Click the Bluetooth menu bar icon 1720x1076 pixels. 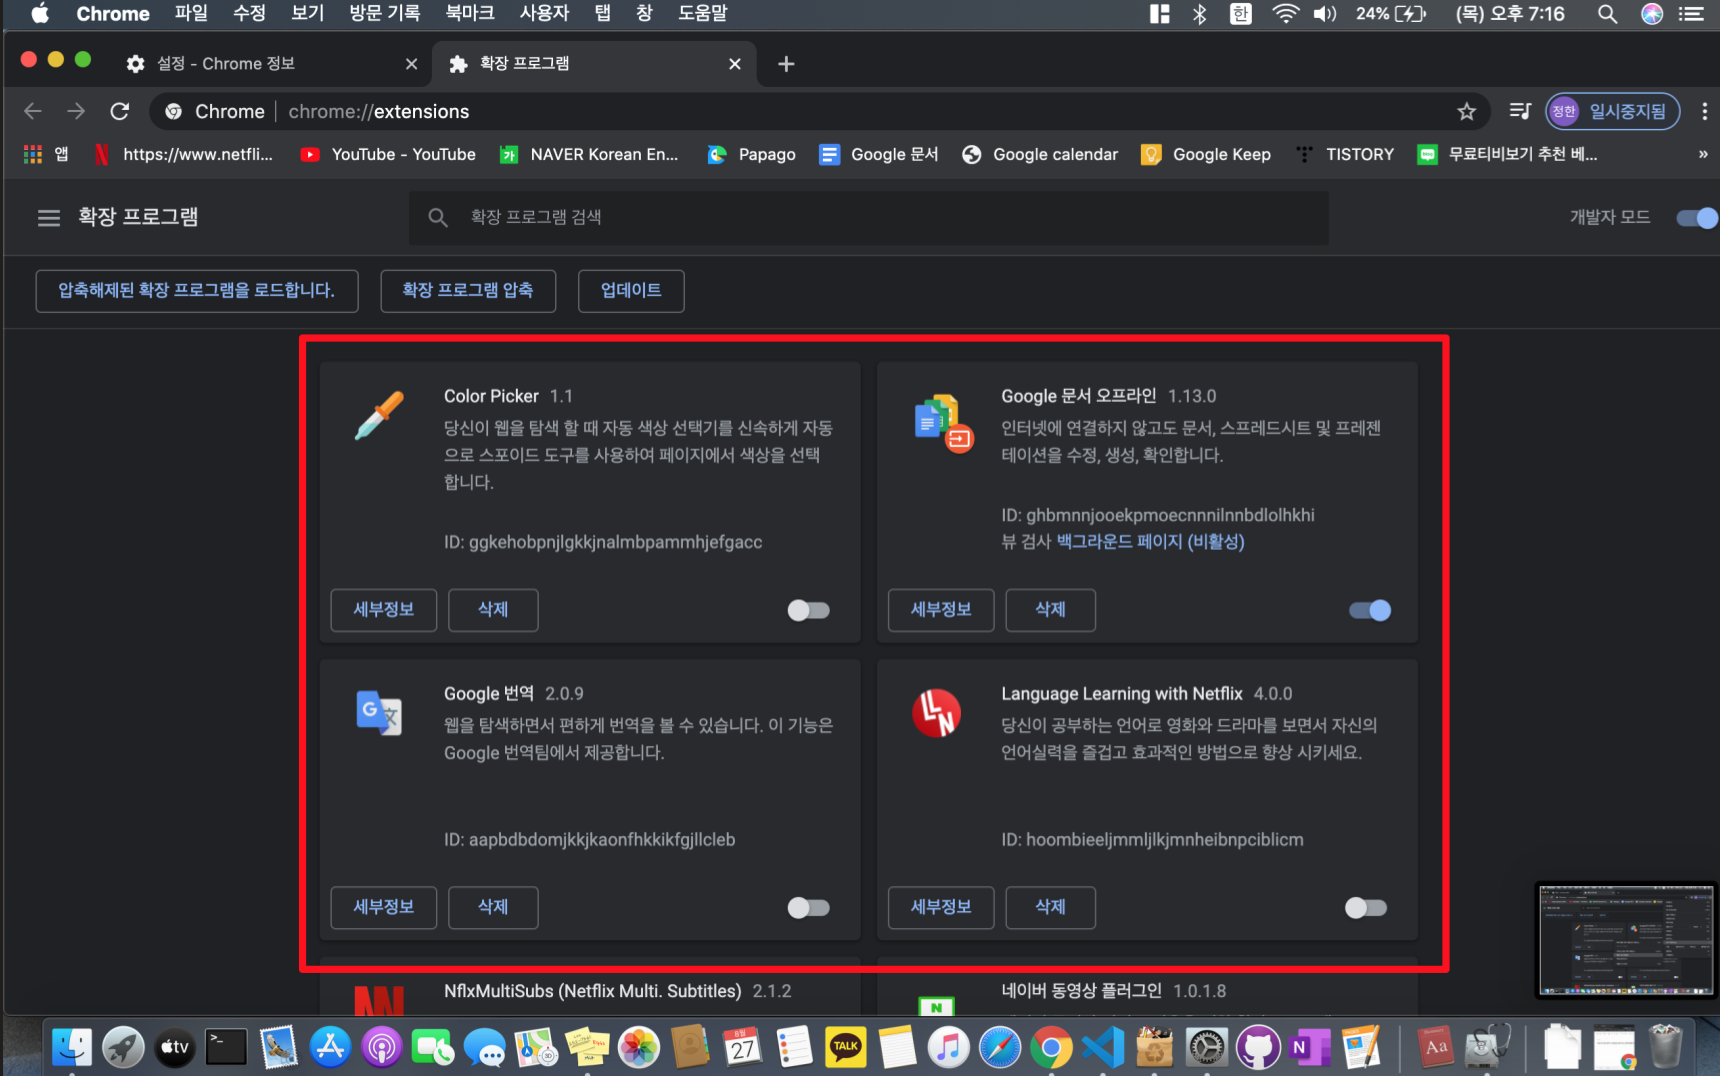point(1199,14)
